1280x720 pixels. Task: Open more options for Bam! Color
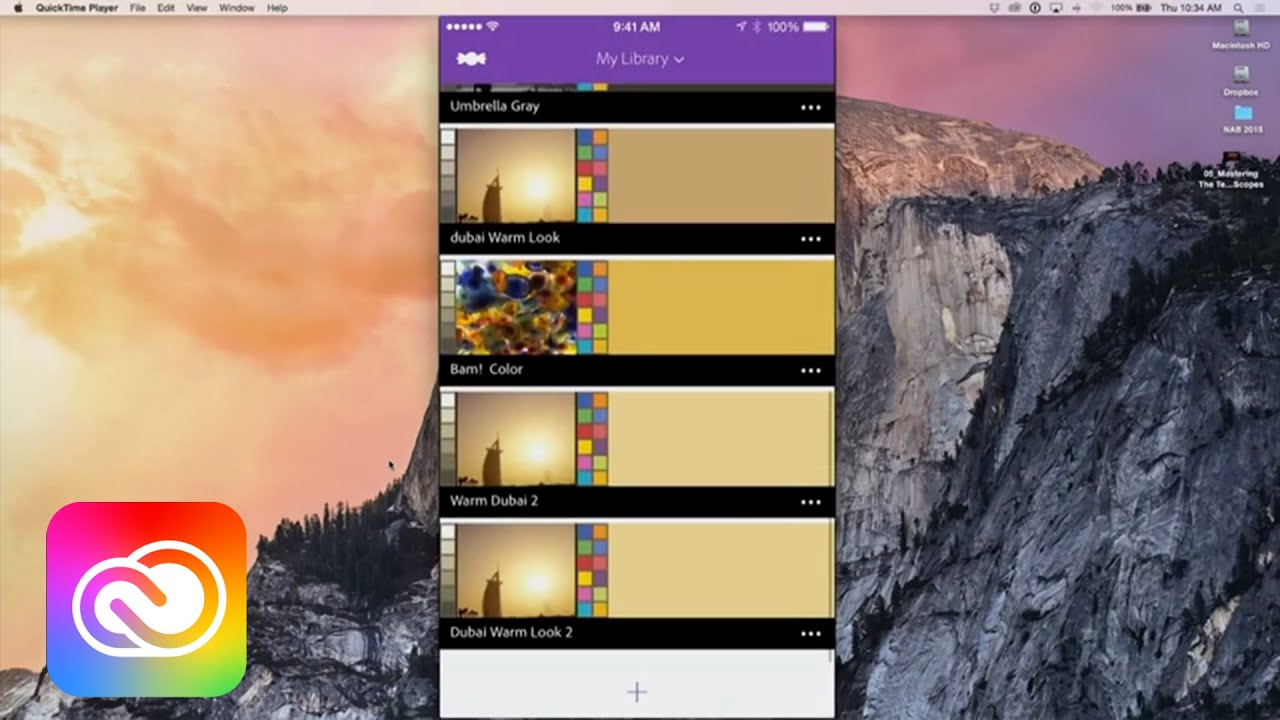811,371
